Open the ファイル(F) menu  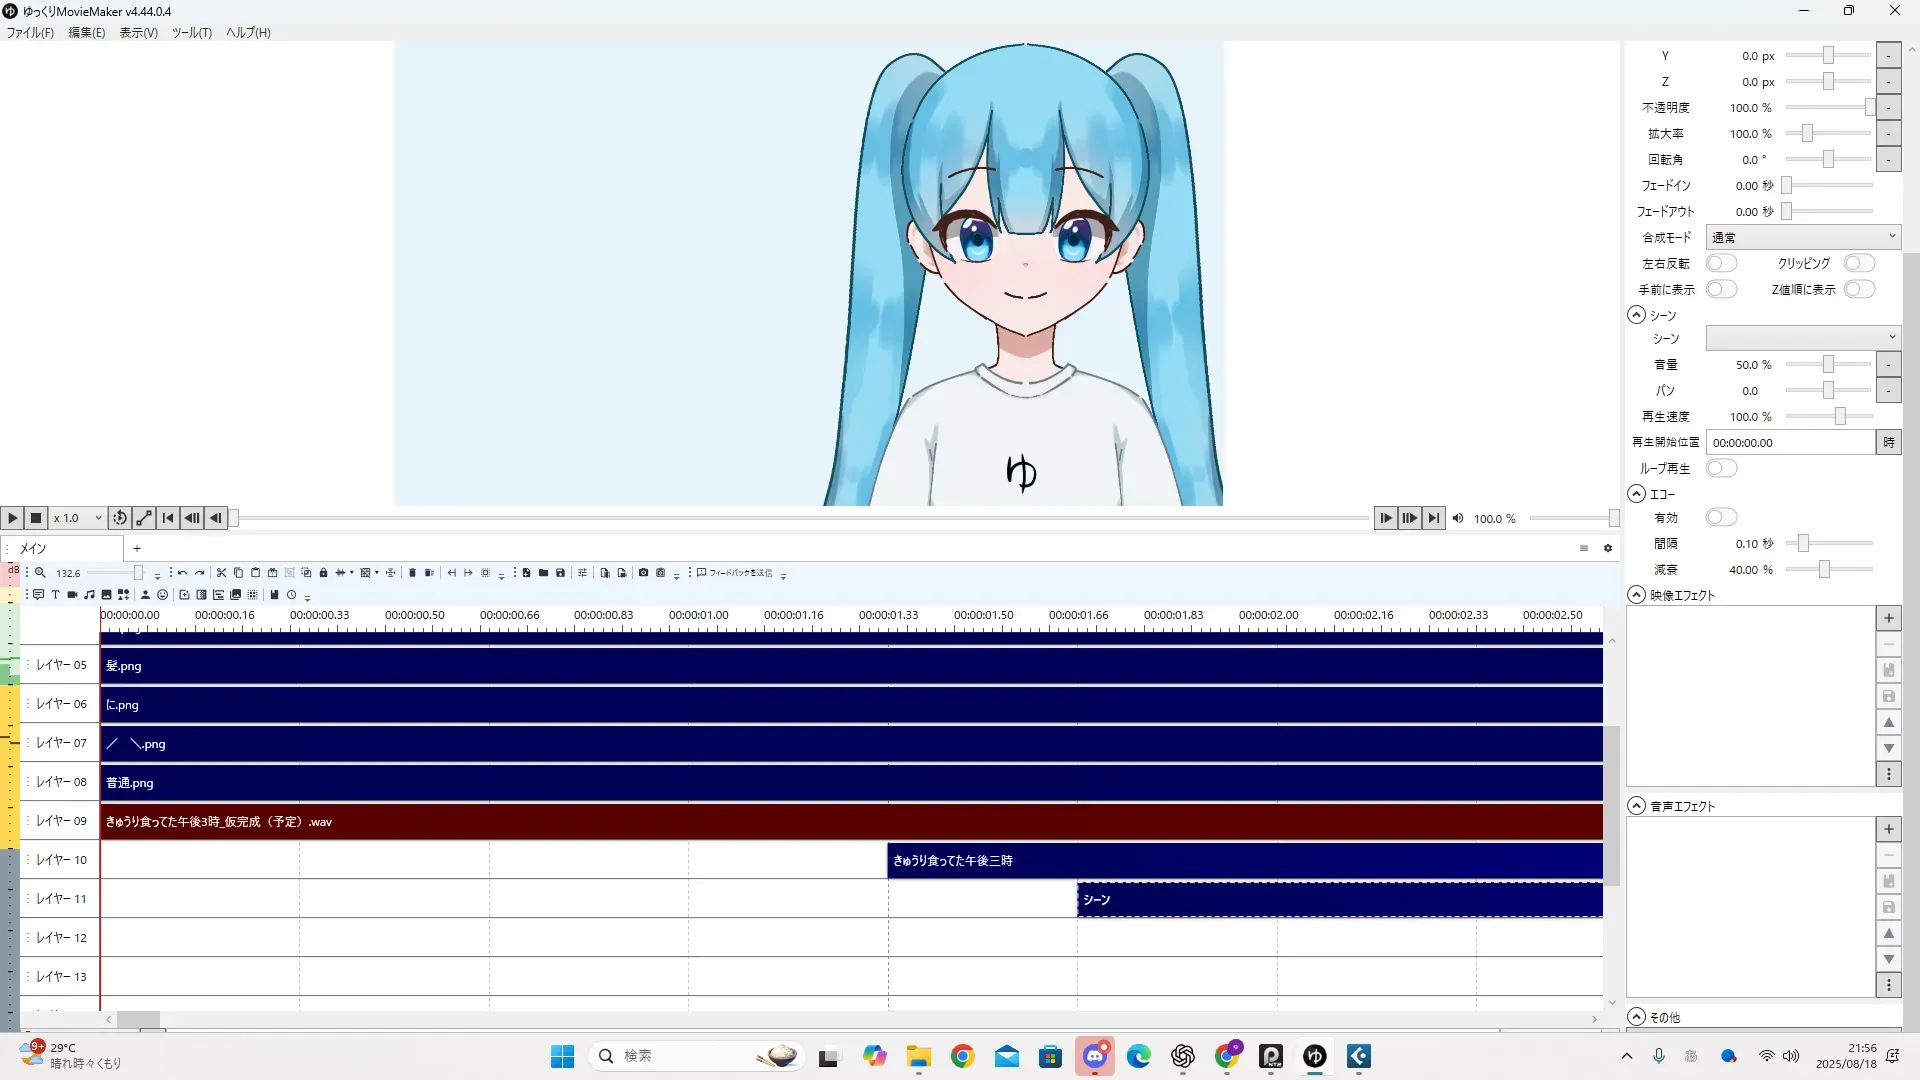(x=30, y=32)
